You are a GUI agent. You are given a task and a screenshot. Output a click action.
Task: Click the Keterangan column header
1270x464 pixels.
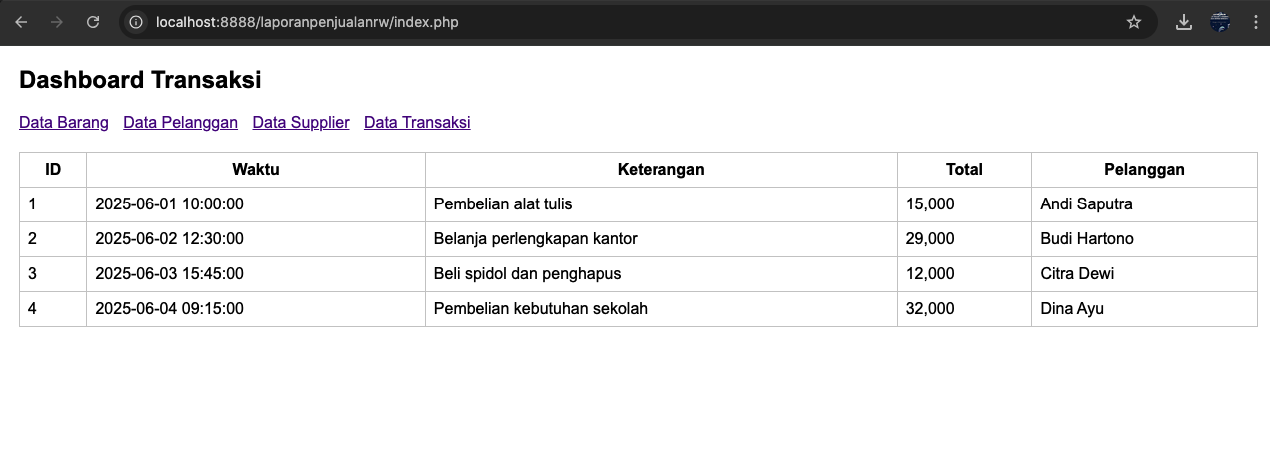point(661,170)
